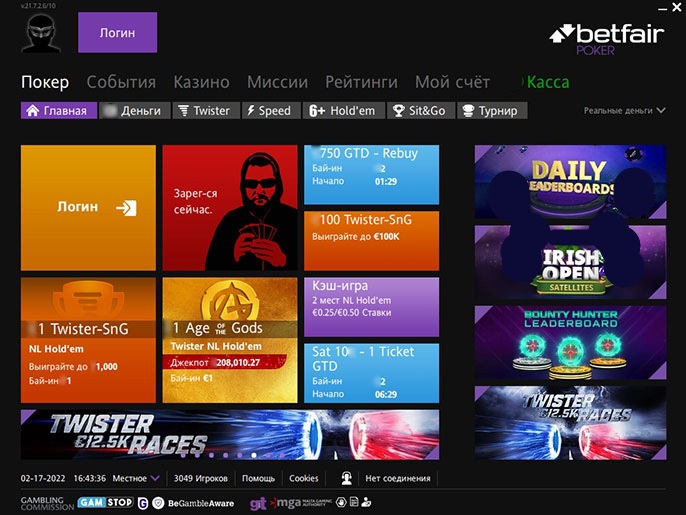Open live support headset icon
686x515 pixels.
click(x=346, y=478)
